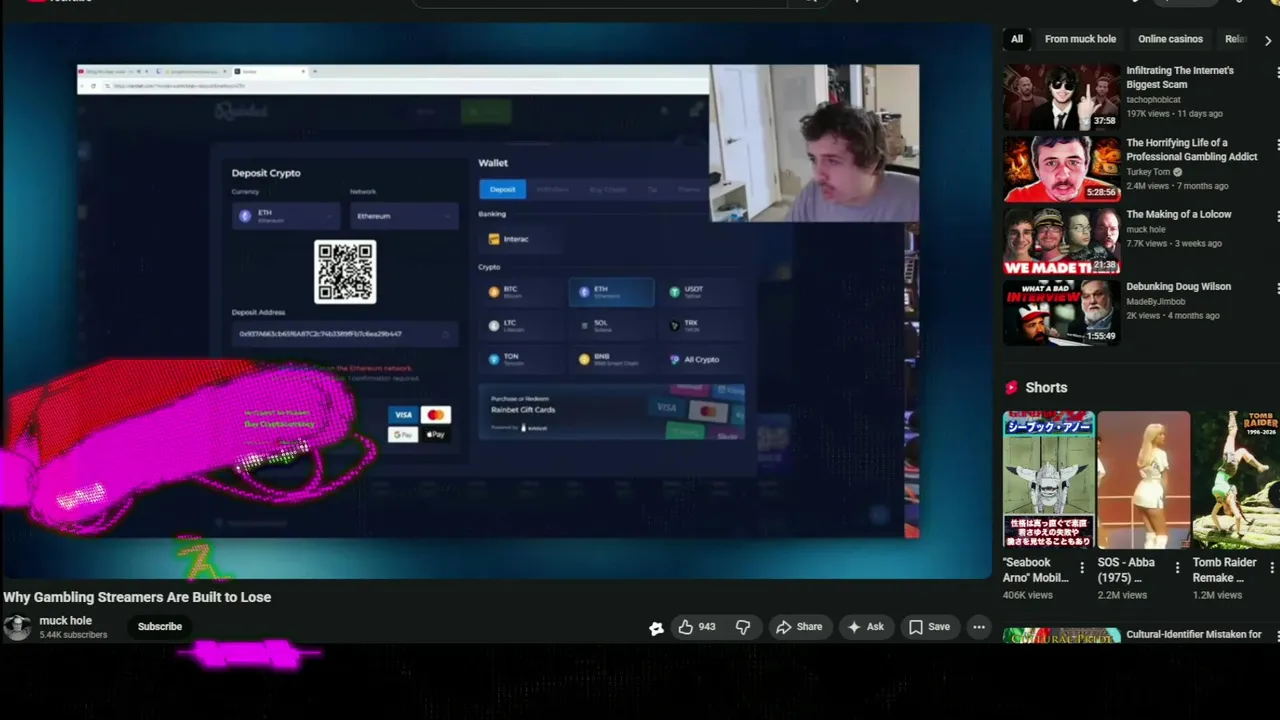Click the Shorts section heading text
Viewport: 1280px width, 720px height.
pyautogui.click(x=1046, y=388)
